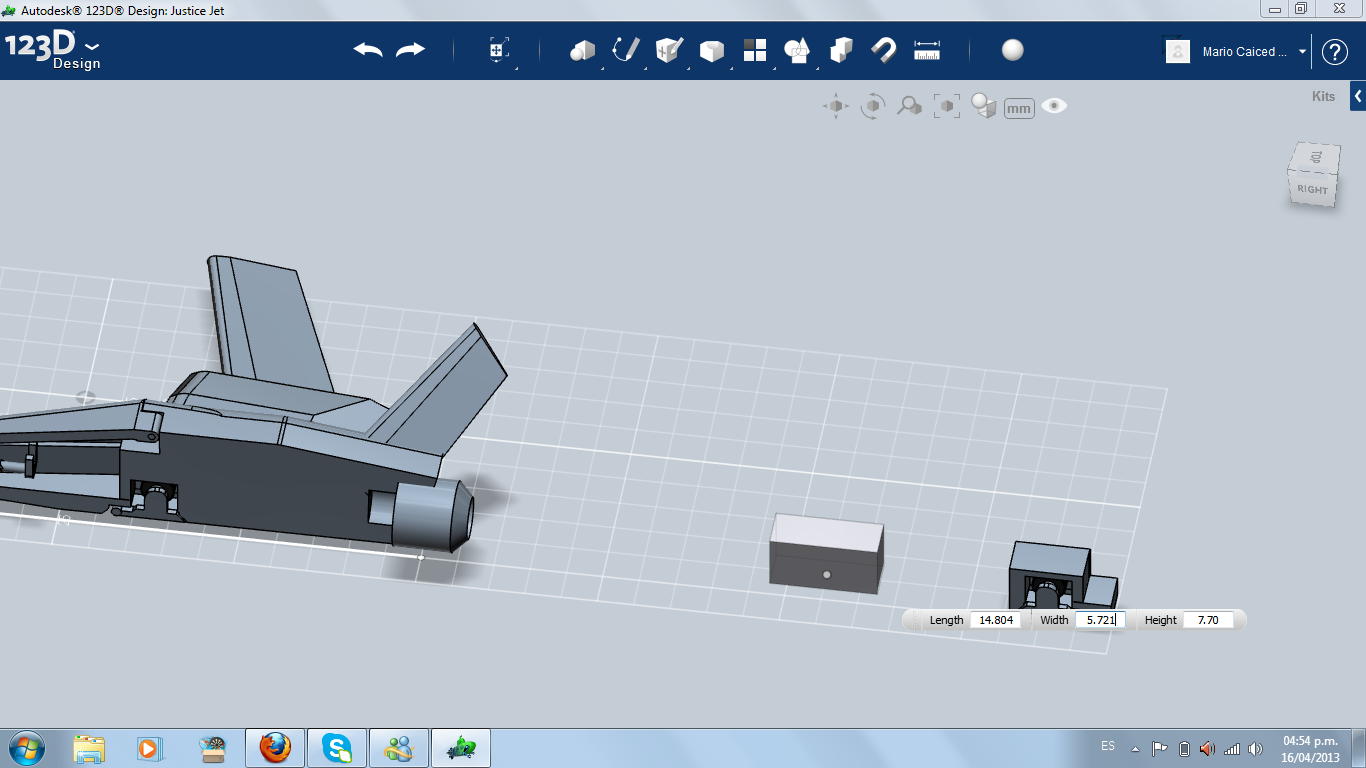Open the Grouping tools

click(x=797, y=50)
